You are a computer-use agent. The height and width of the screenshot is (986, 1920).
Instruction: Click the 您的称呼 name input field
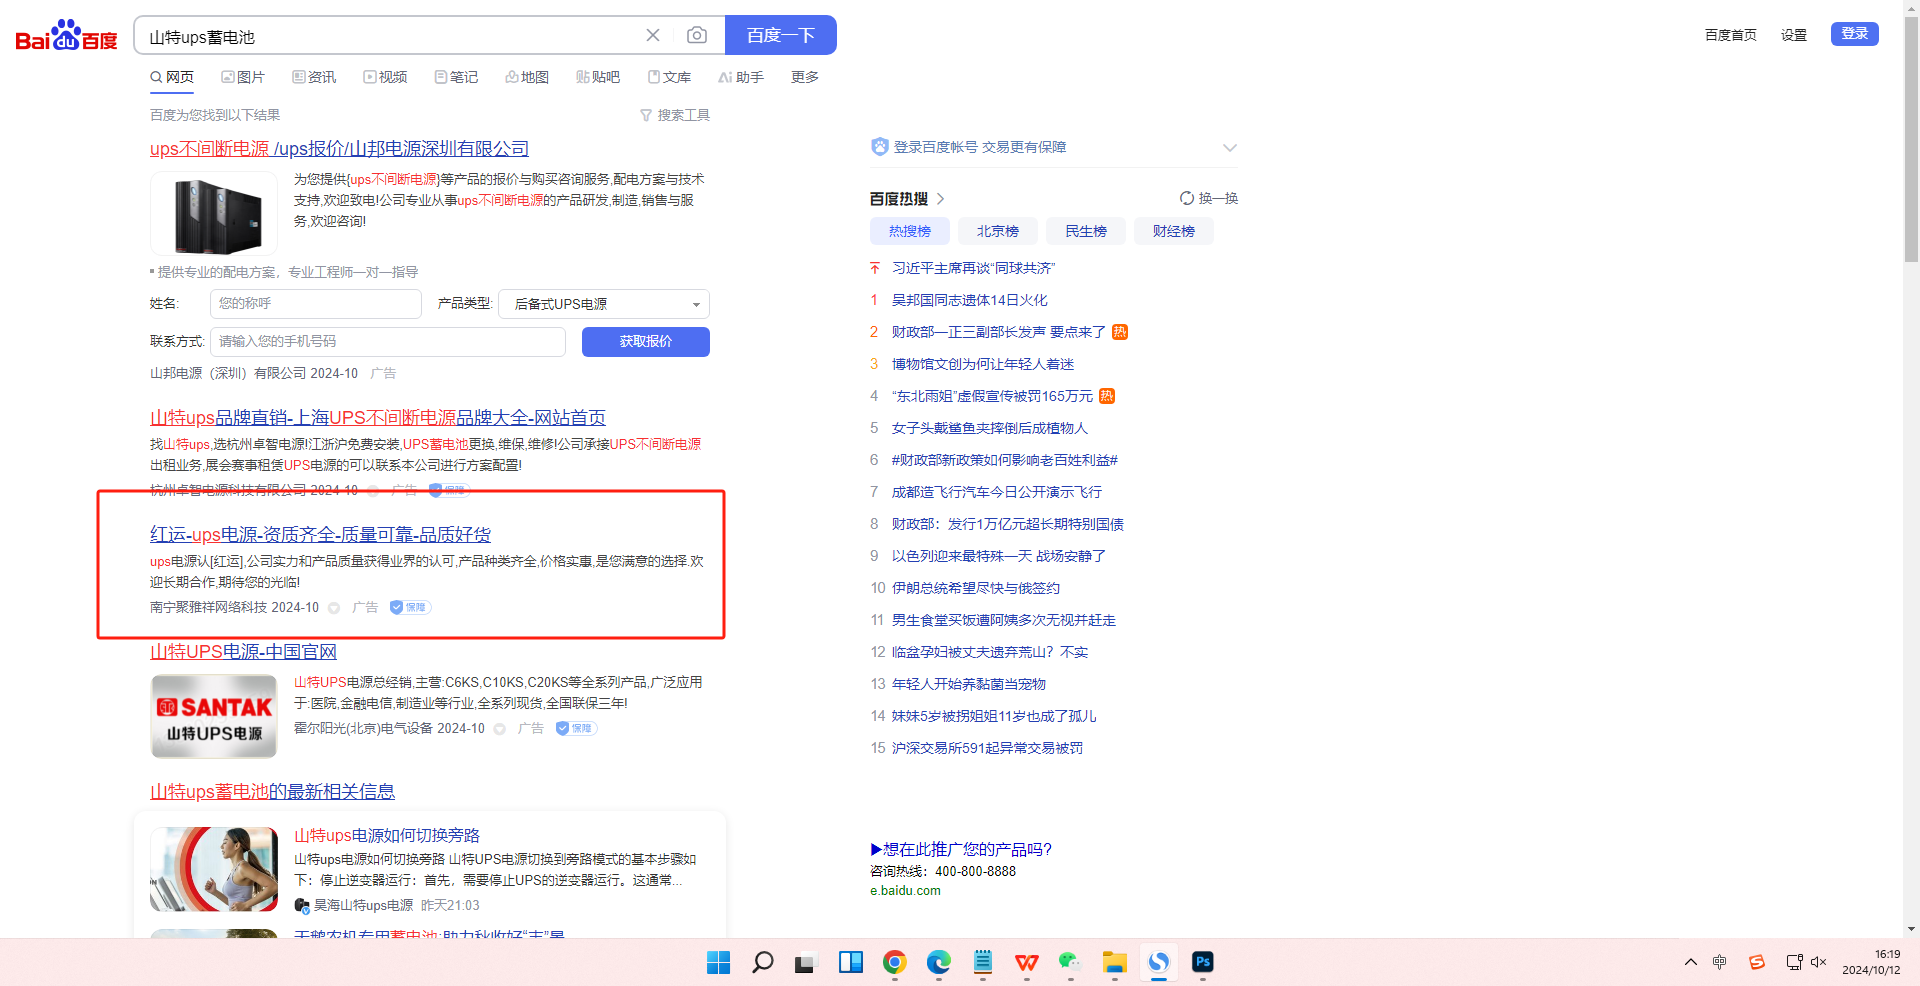pos(315,304)
